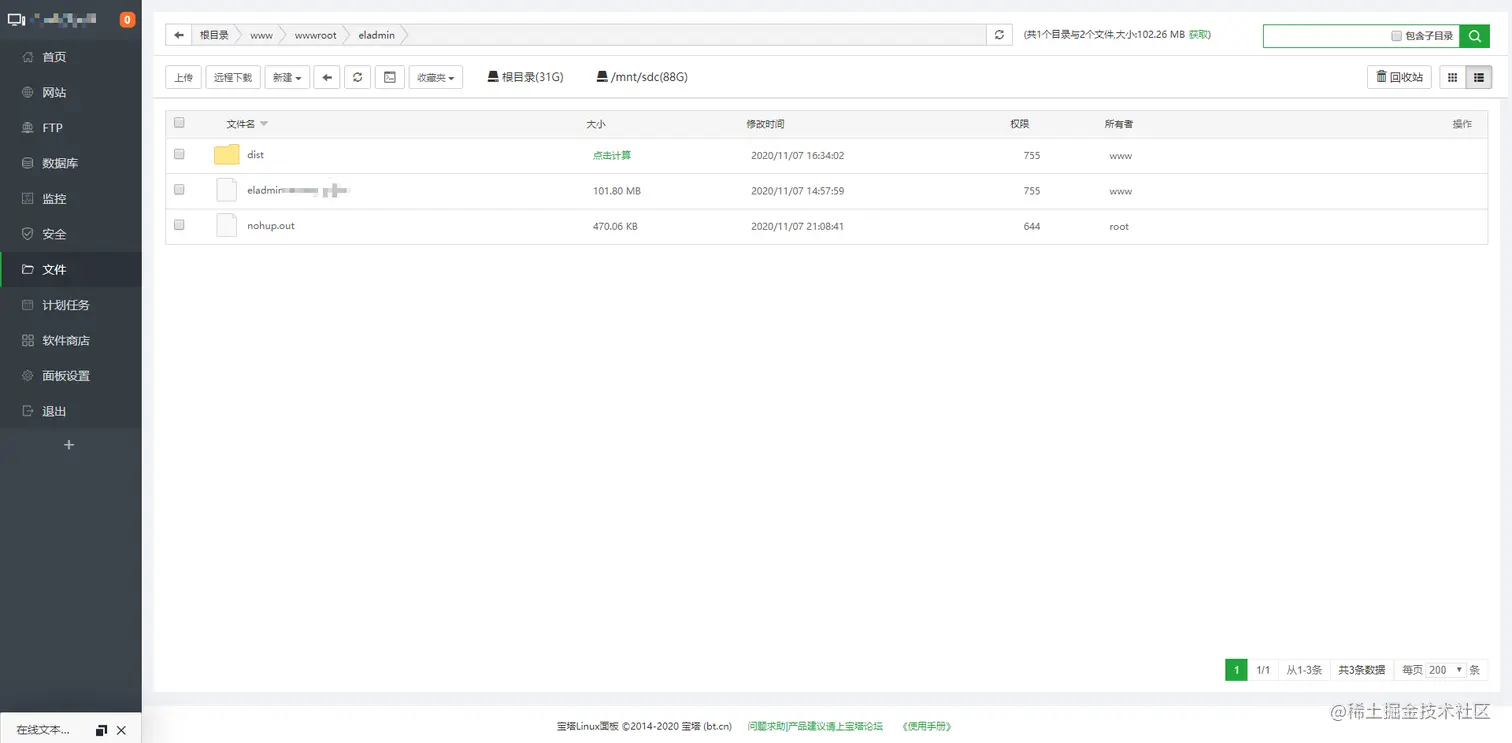Open dist folder name

256,155
